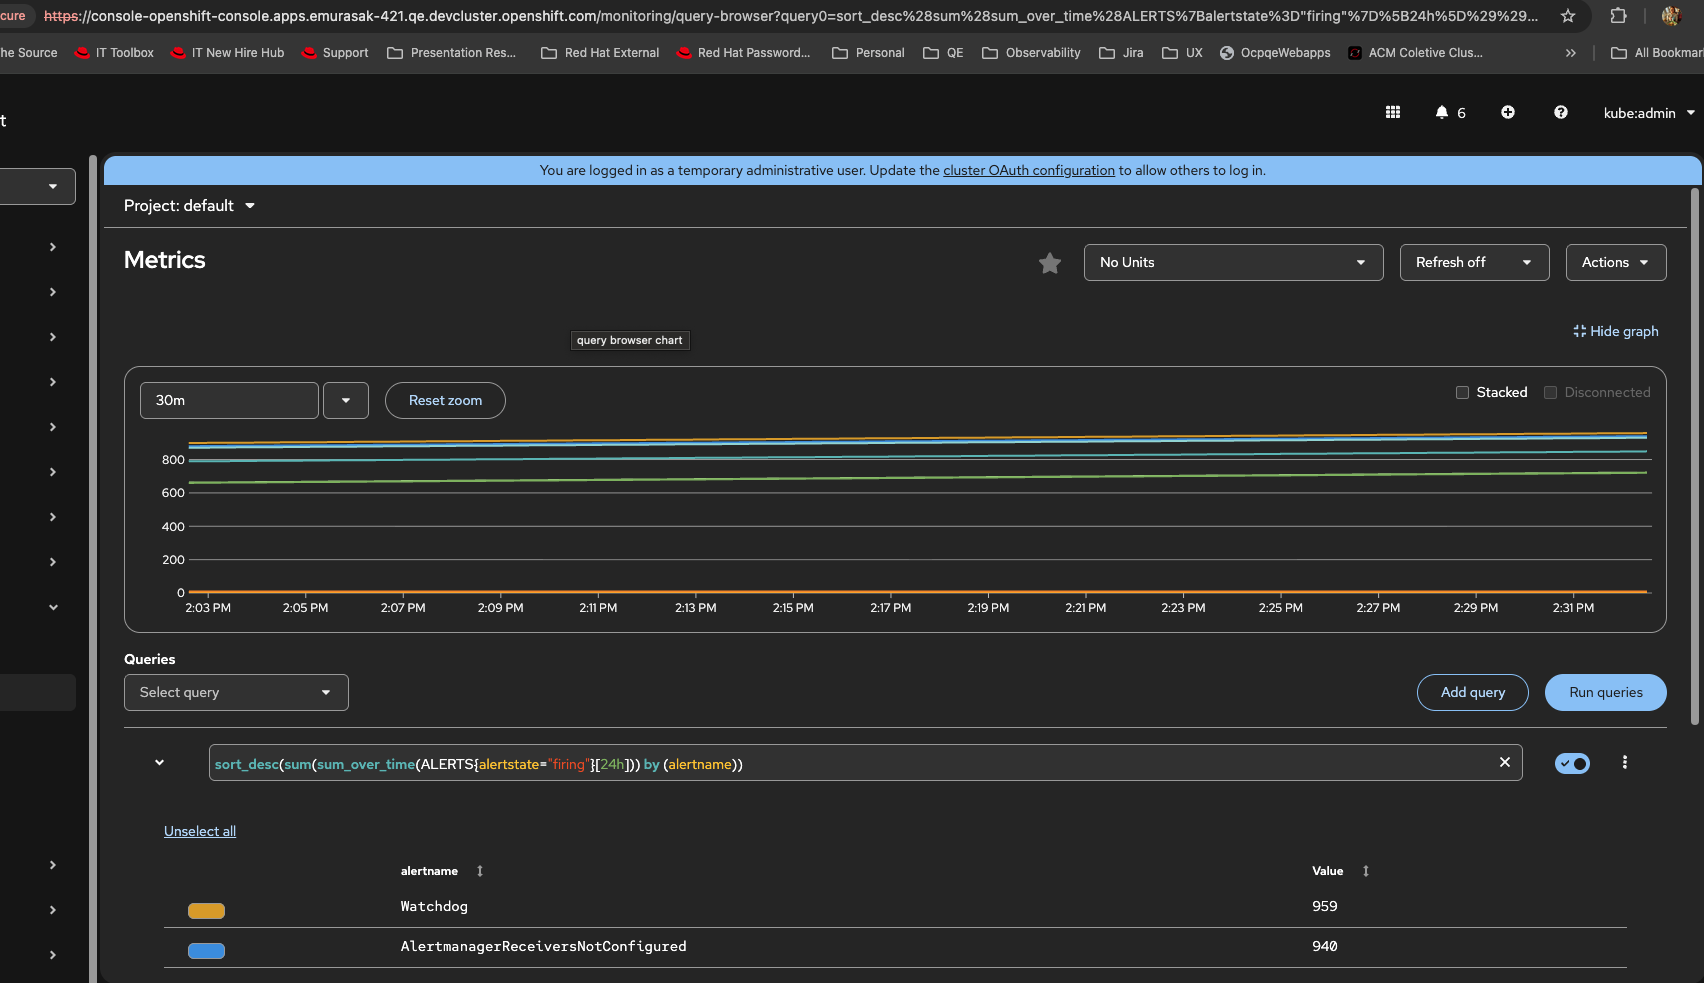Open the No Units dropdown
Image resolution: width=1704 pixels, height=983 pixels.
[1232, 262]
